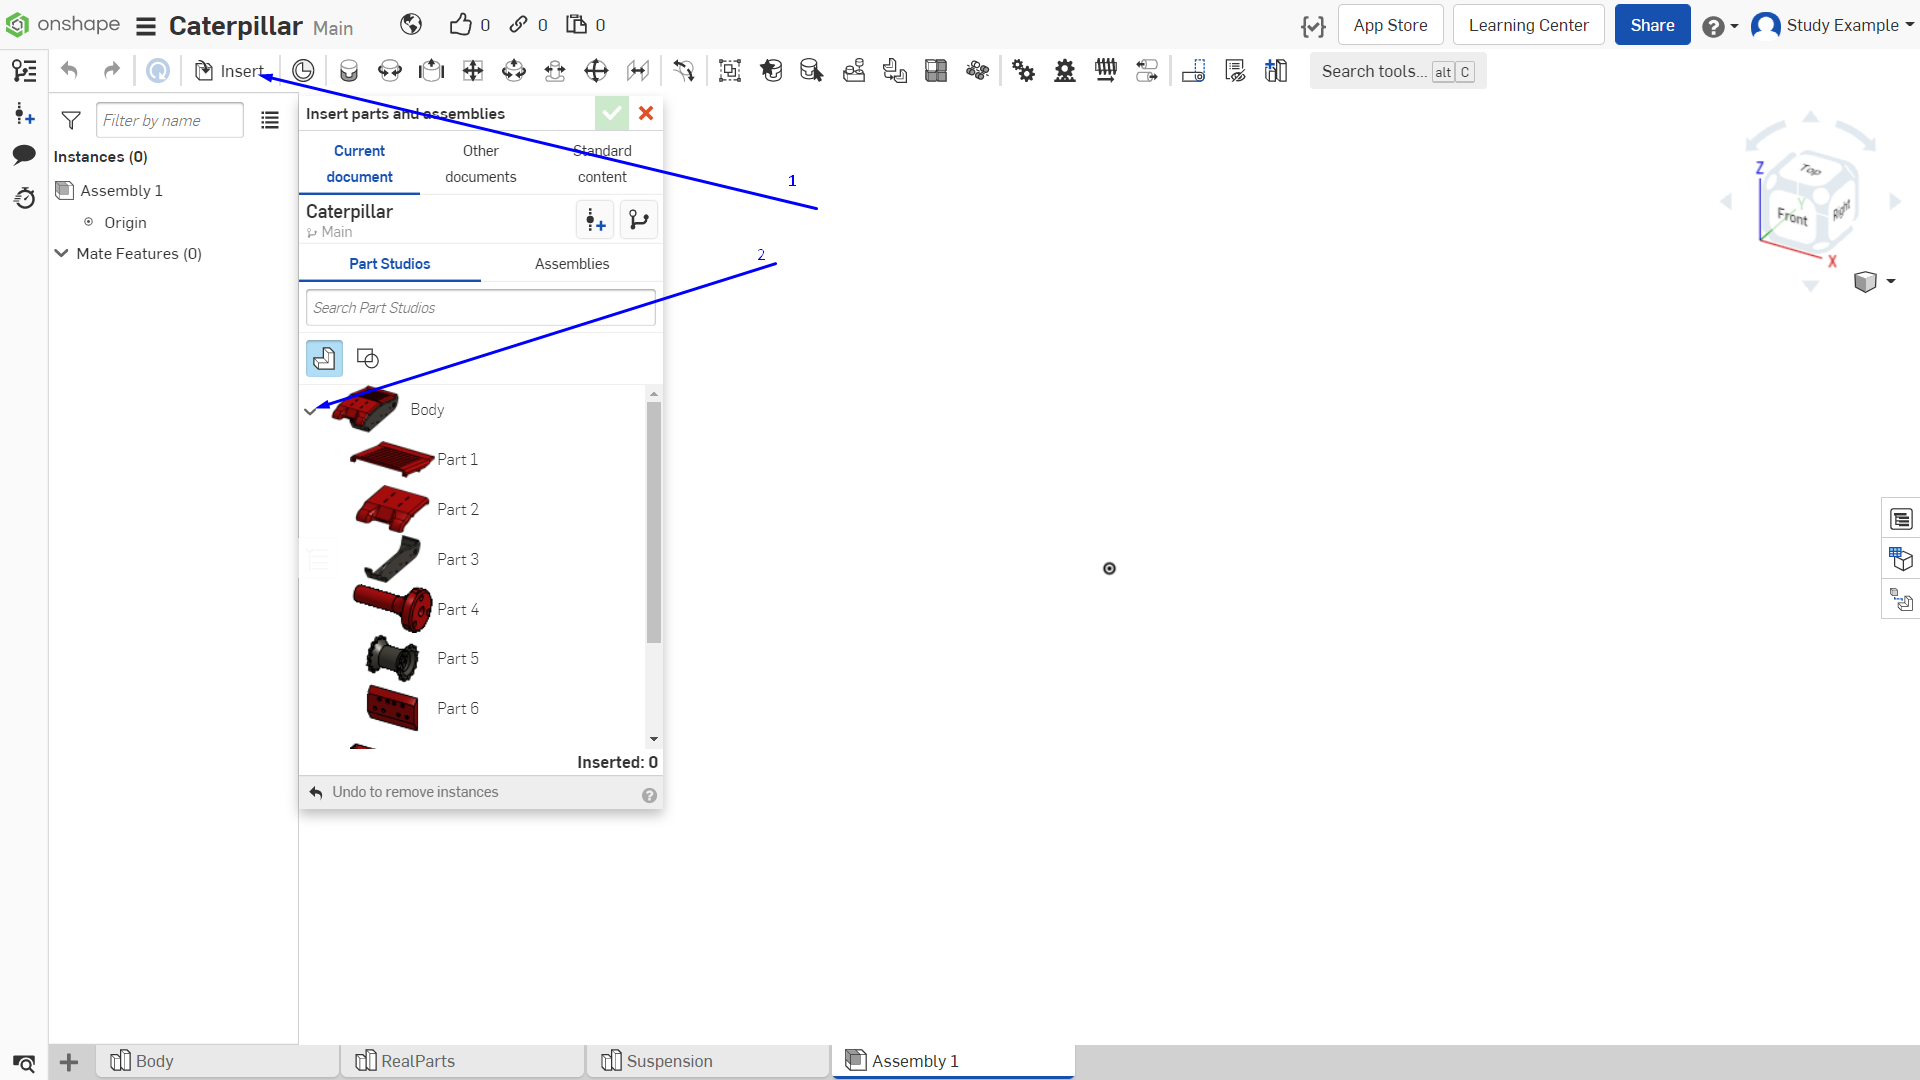This screenshot has width=1920, height=1080.
Task: Click the Learning Center button
Action: [1528, 25]
